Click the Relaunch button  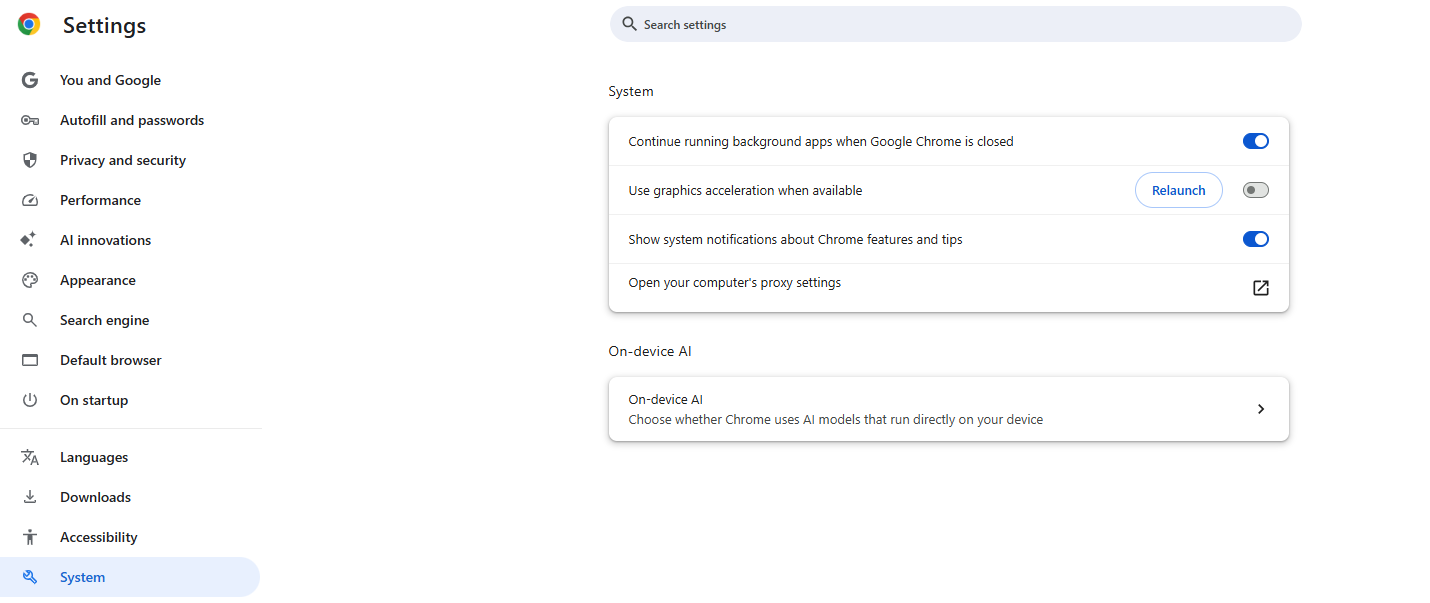click(1179, 190)
